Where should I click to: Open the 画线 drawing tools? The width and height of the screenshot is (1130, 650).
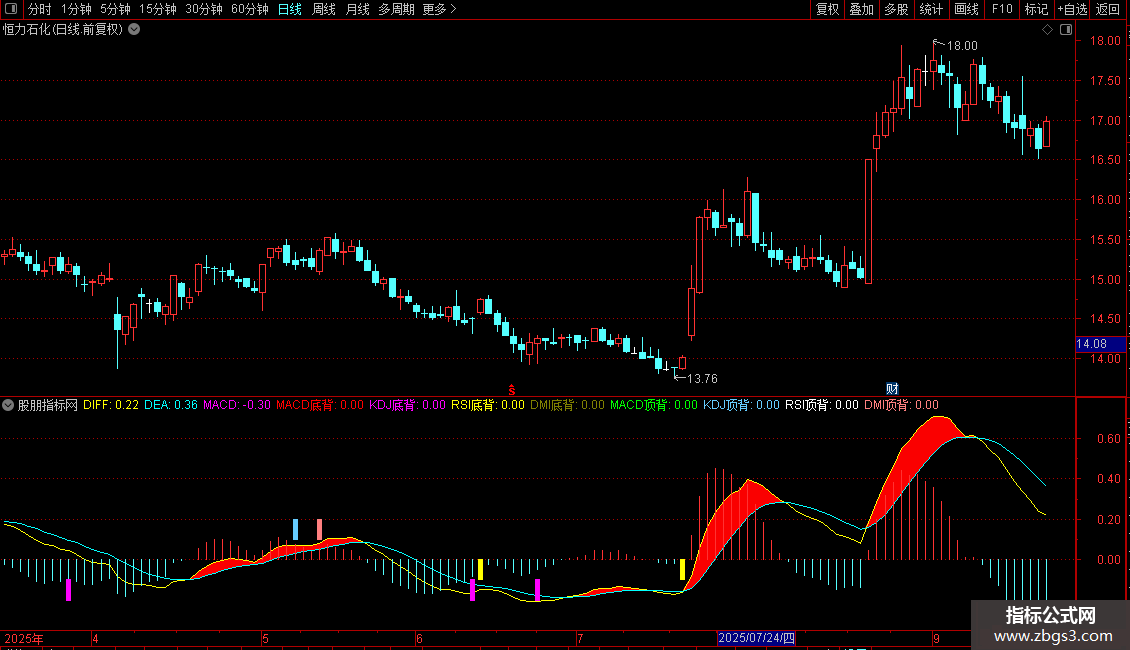[966, 9]
